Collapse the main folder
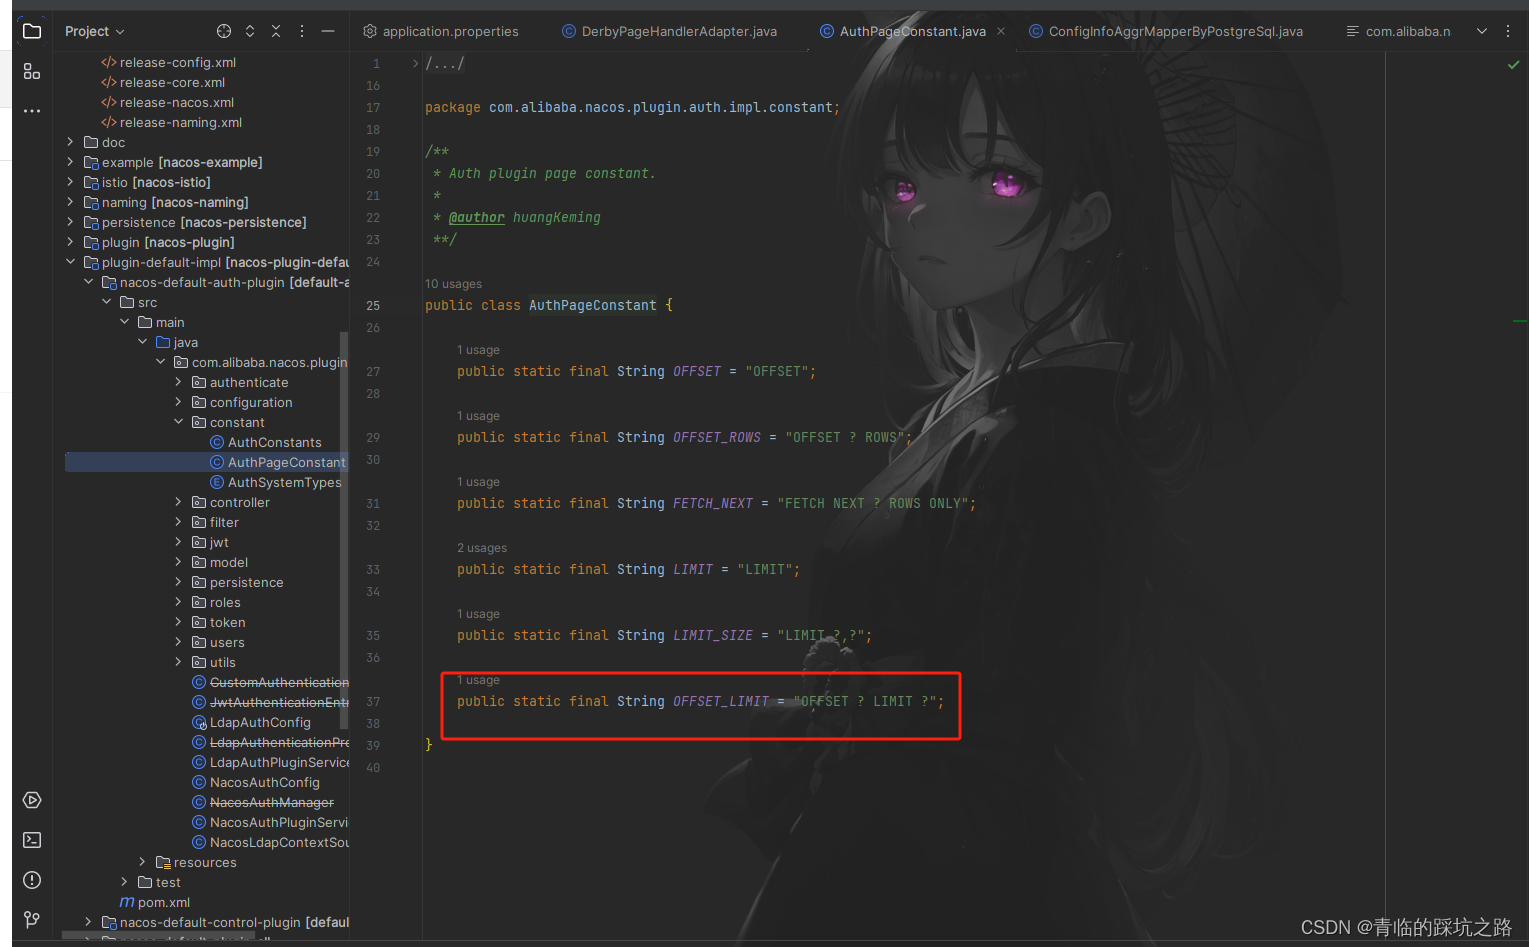The image size is (1529, 947). click(124, 322)
